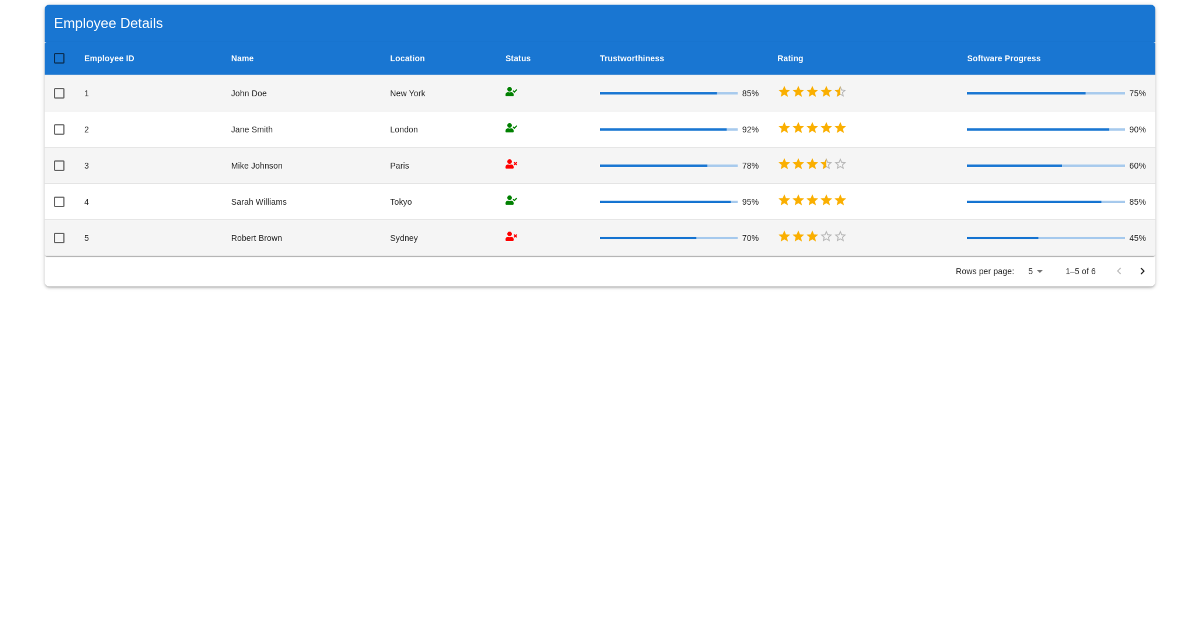Go to the next page of employees
Viewport: 1200px width, 630px height.
1142,270
